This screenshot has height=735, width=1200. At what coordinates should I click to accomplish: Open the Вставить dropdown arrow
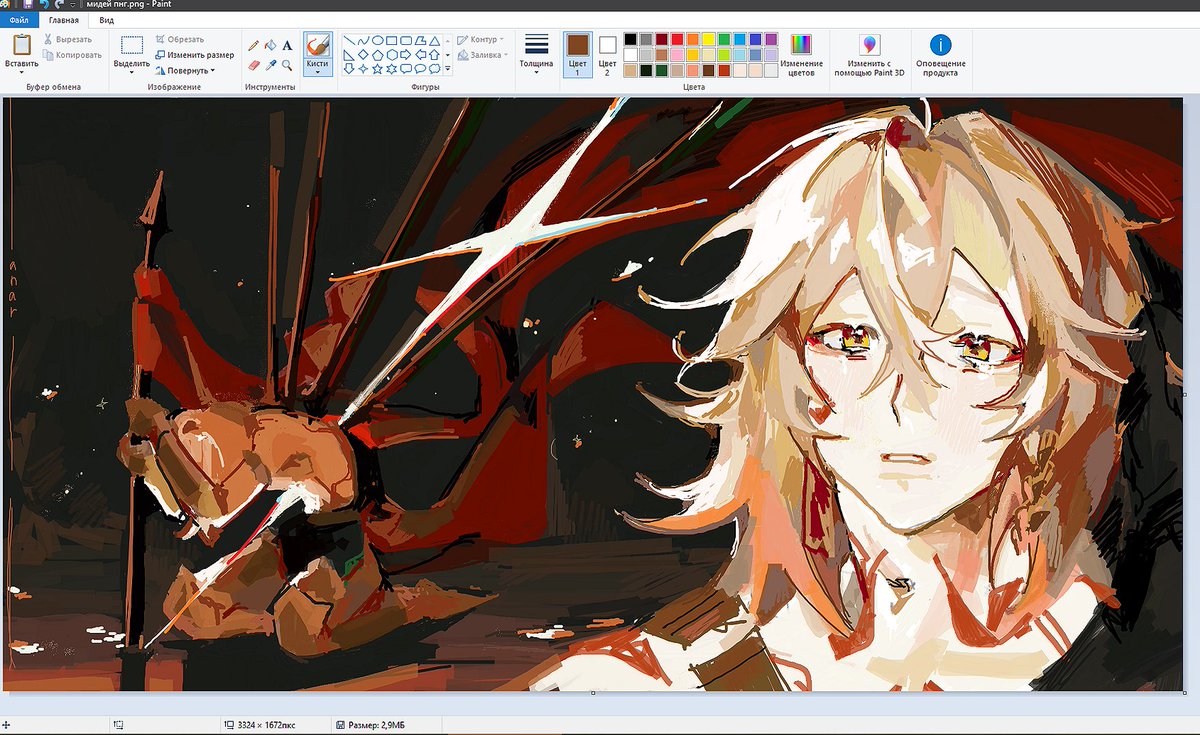click(22, 72)
